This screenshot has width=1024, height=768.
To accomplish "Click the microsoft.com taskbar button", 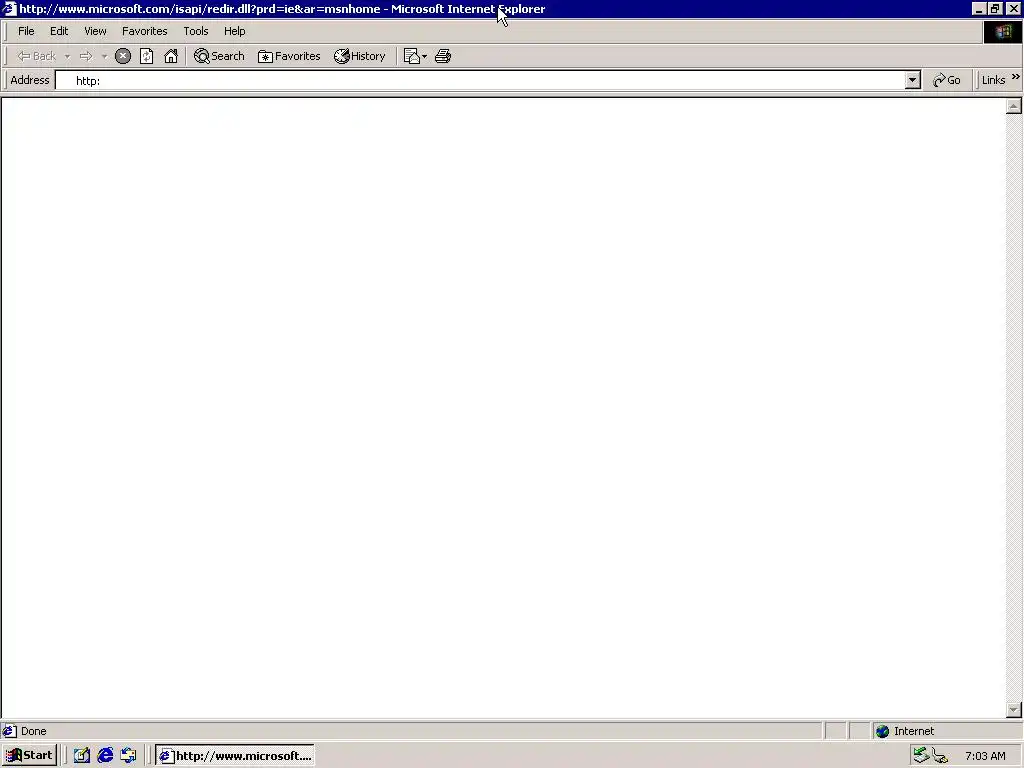I will [x=235, y=756].
